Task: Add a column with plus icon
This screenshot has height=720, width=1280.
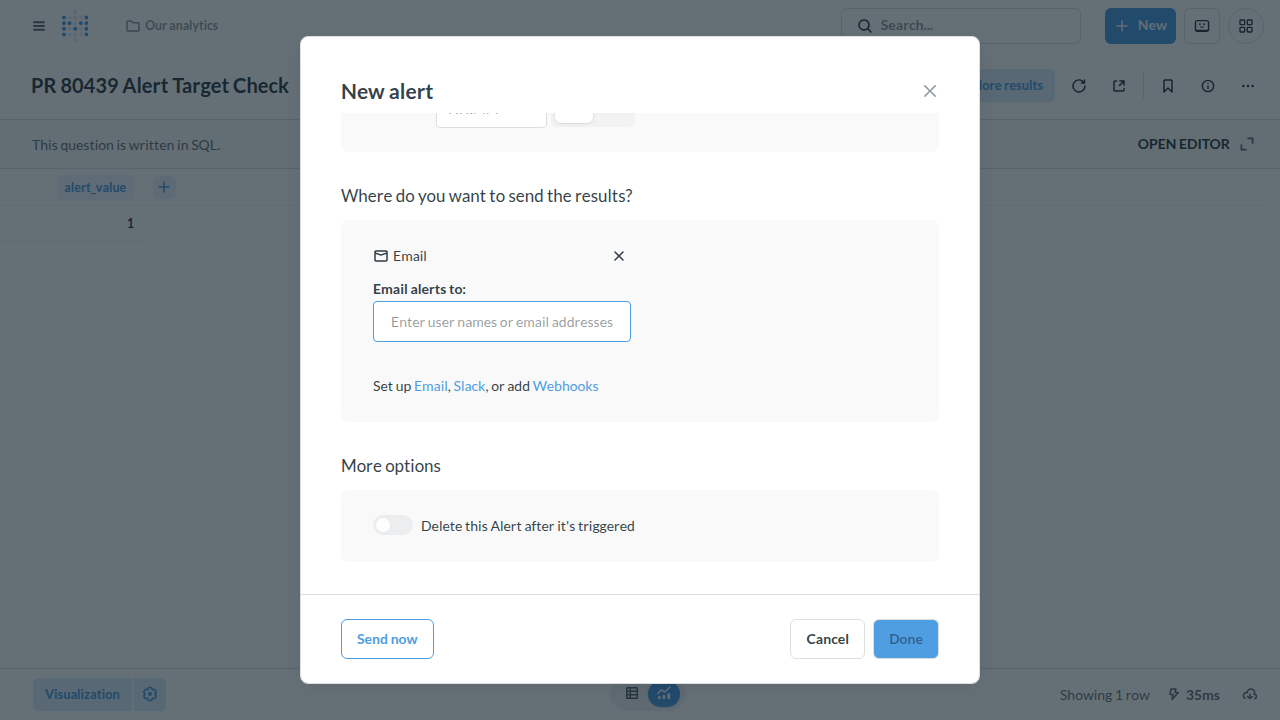Action: (164, 187)
